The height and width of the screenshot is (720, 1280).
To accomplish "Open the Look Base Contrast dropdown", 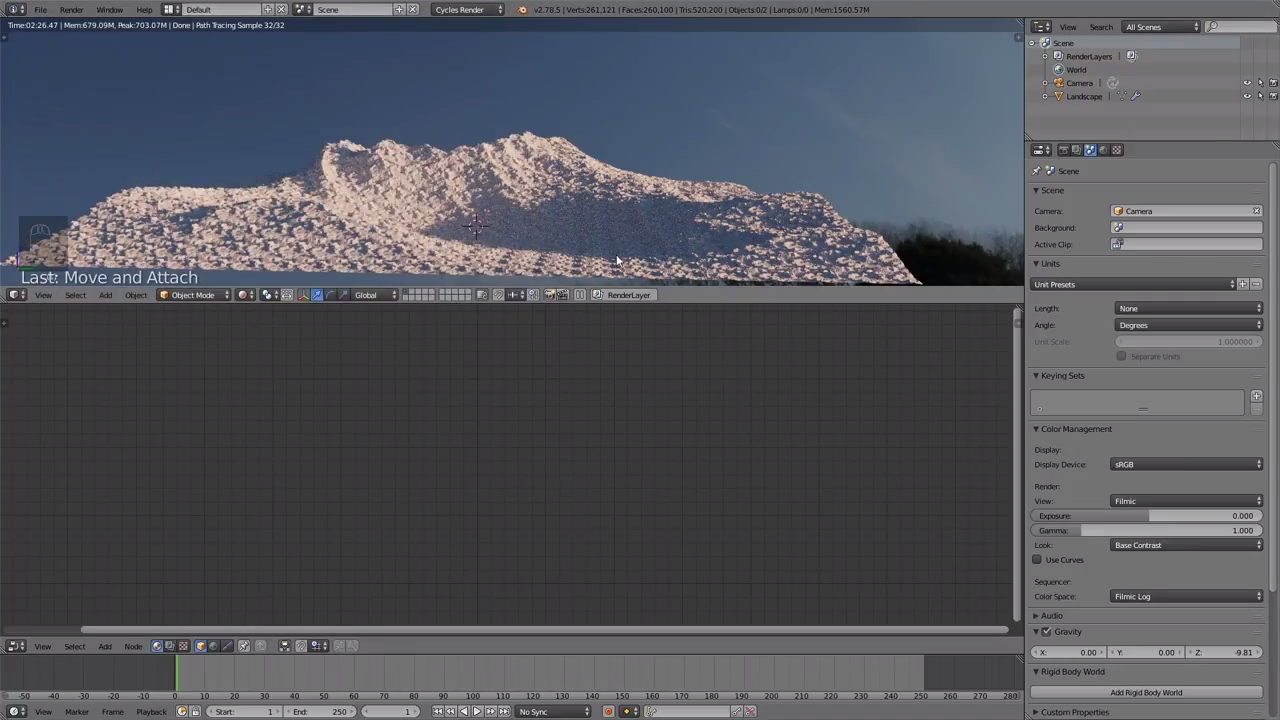I will [x=1188, y=546].
